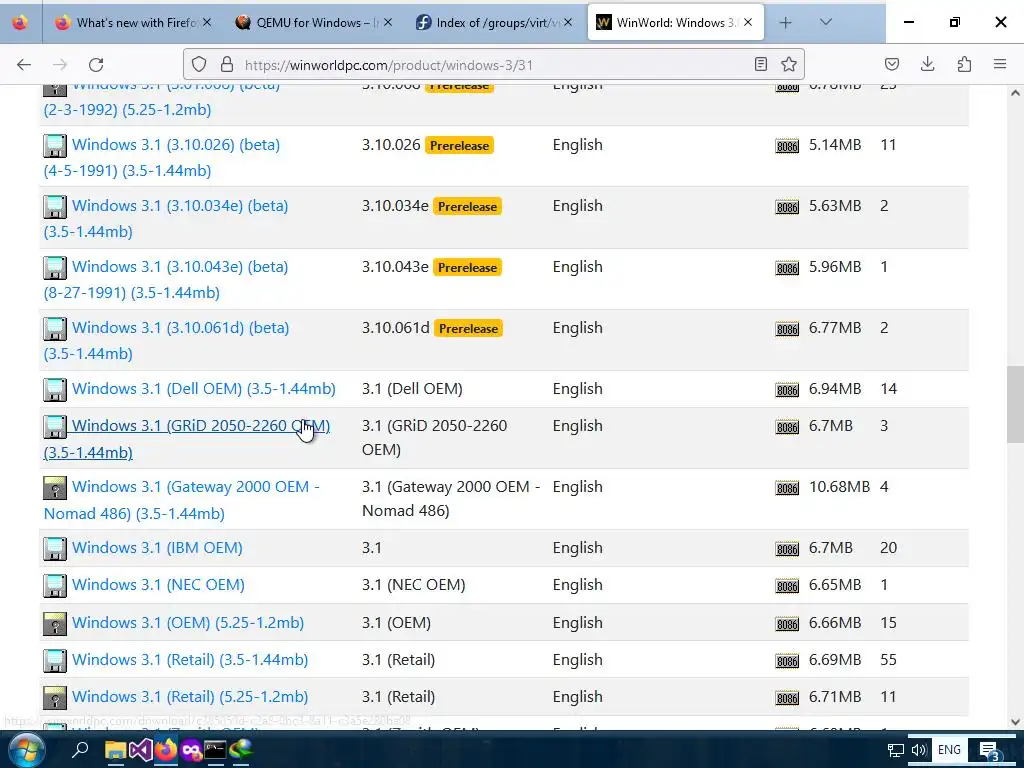Show site security padlock info

pos(227,64)
